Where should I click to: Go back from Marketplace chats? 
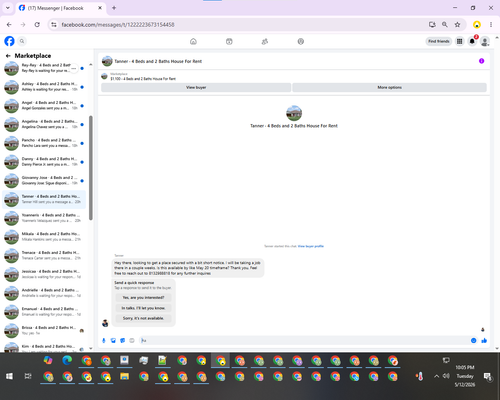pyautogui.click(x=8, y=56)
